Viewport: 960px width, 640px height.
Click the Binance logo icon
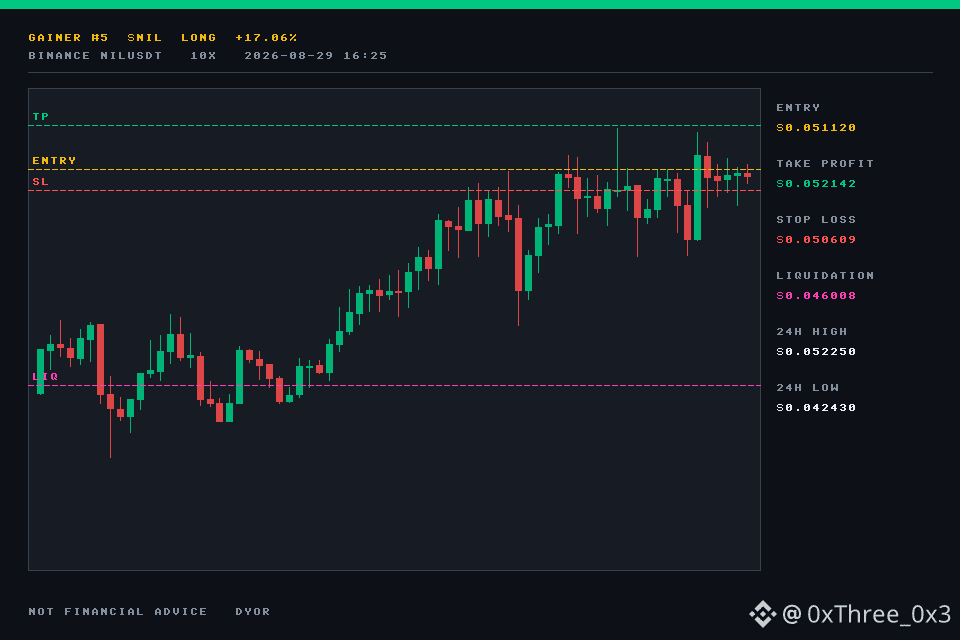[x=763, y=614]
